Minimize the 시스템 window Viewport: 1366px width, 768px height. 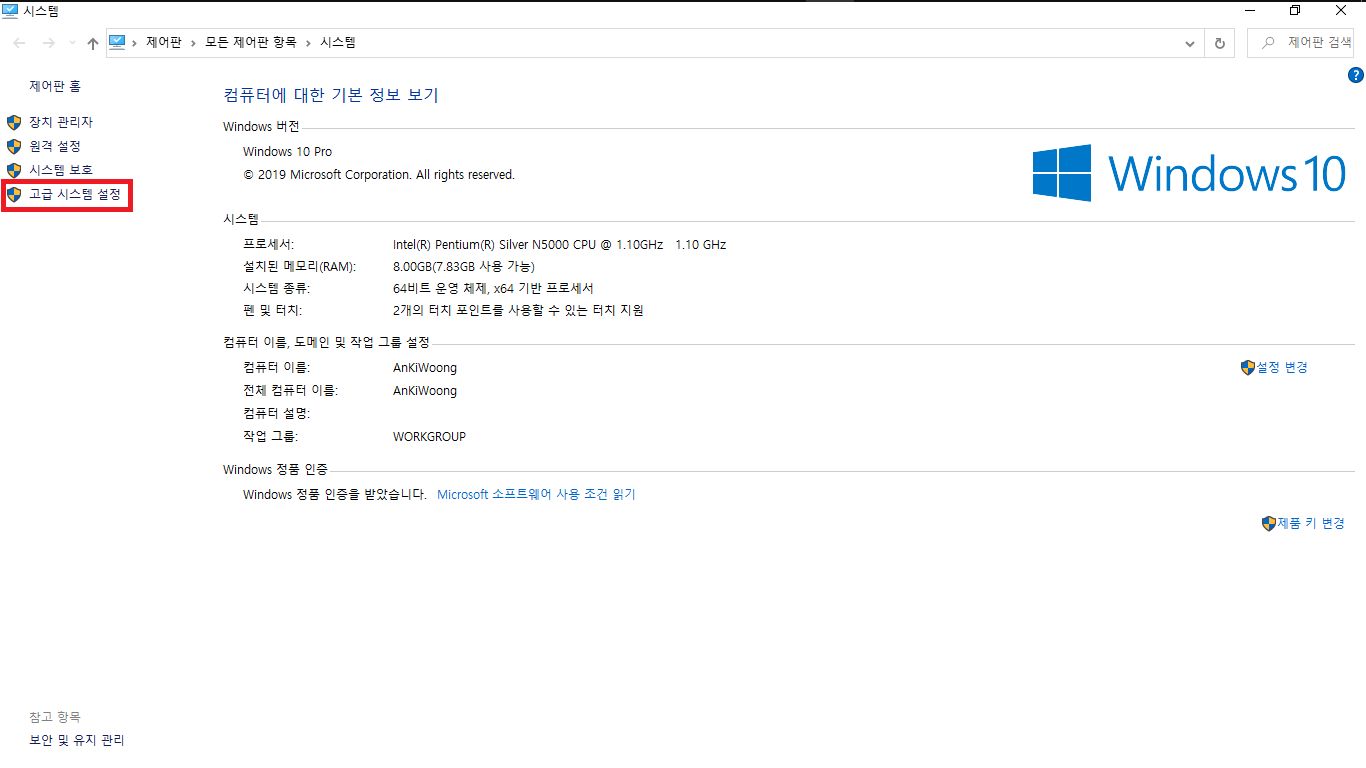coord(1250,10)
